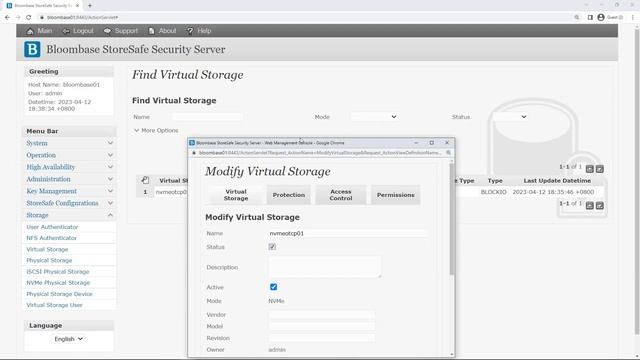Click the Model input field

321,327
